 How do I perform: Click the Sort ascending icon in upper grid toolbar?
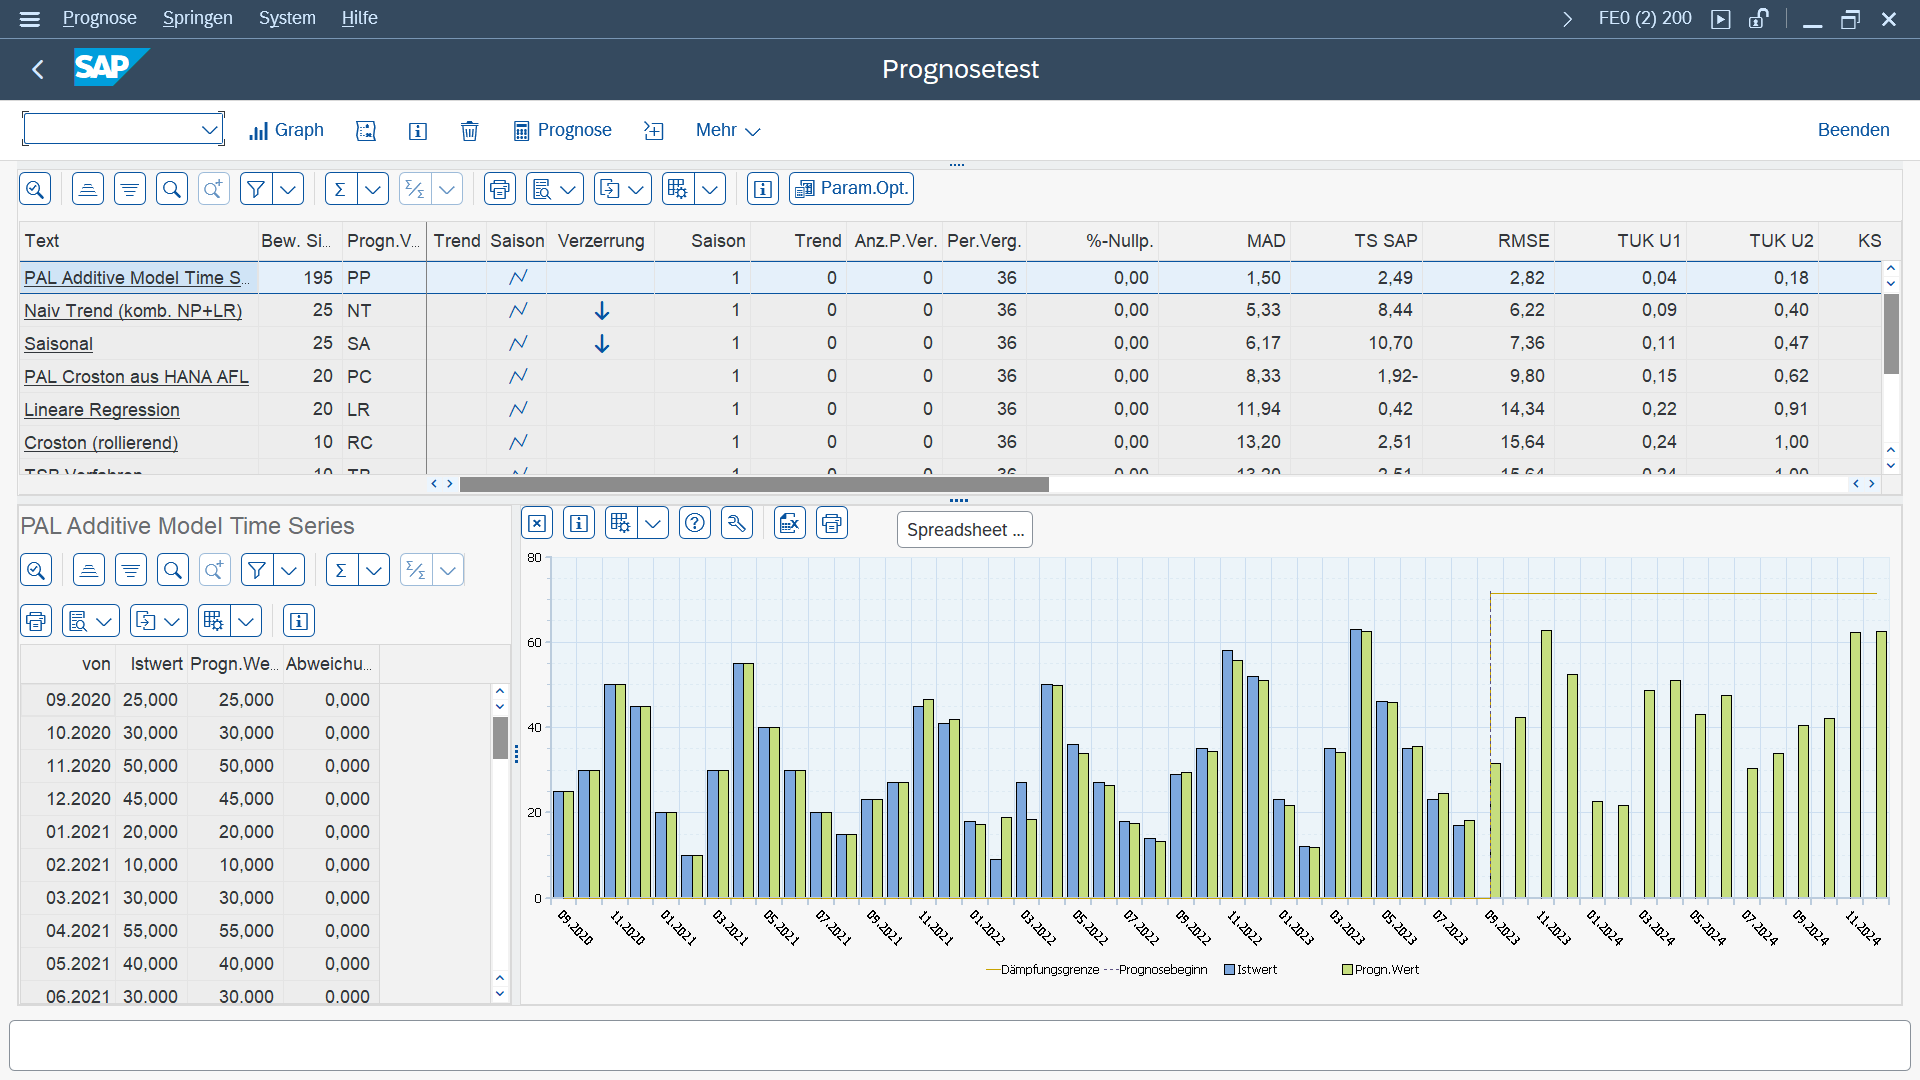(x=88, y=189)
